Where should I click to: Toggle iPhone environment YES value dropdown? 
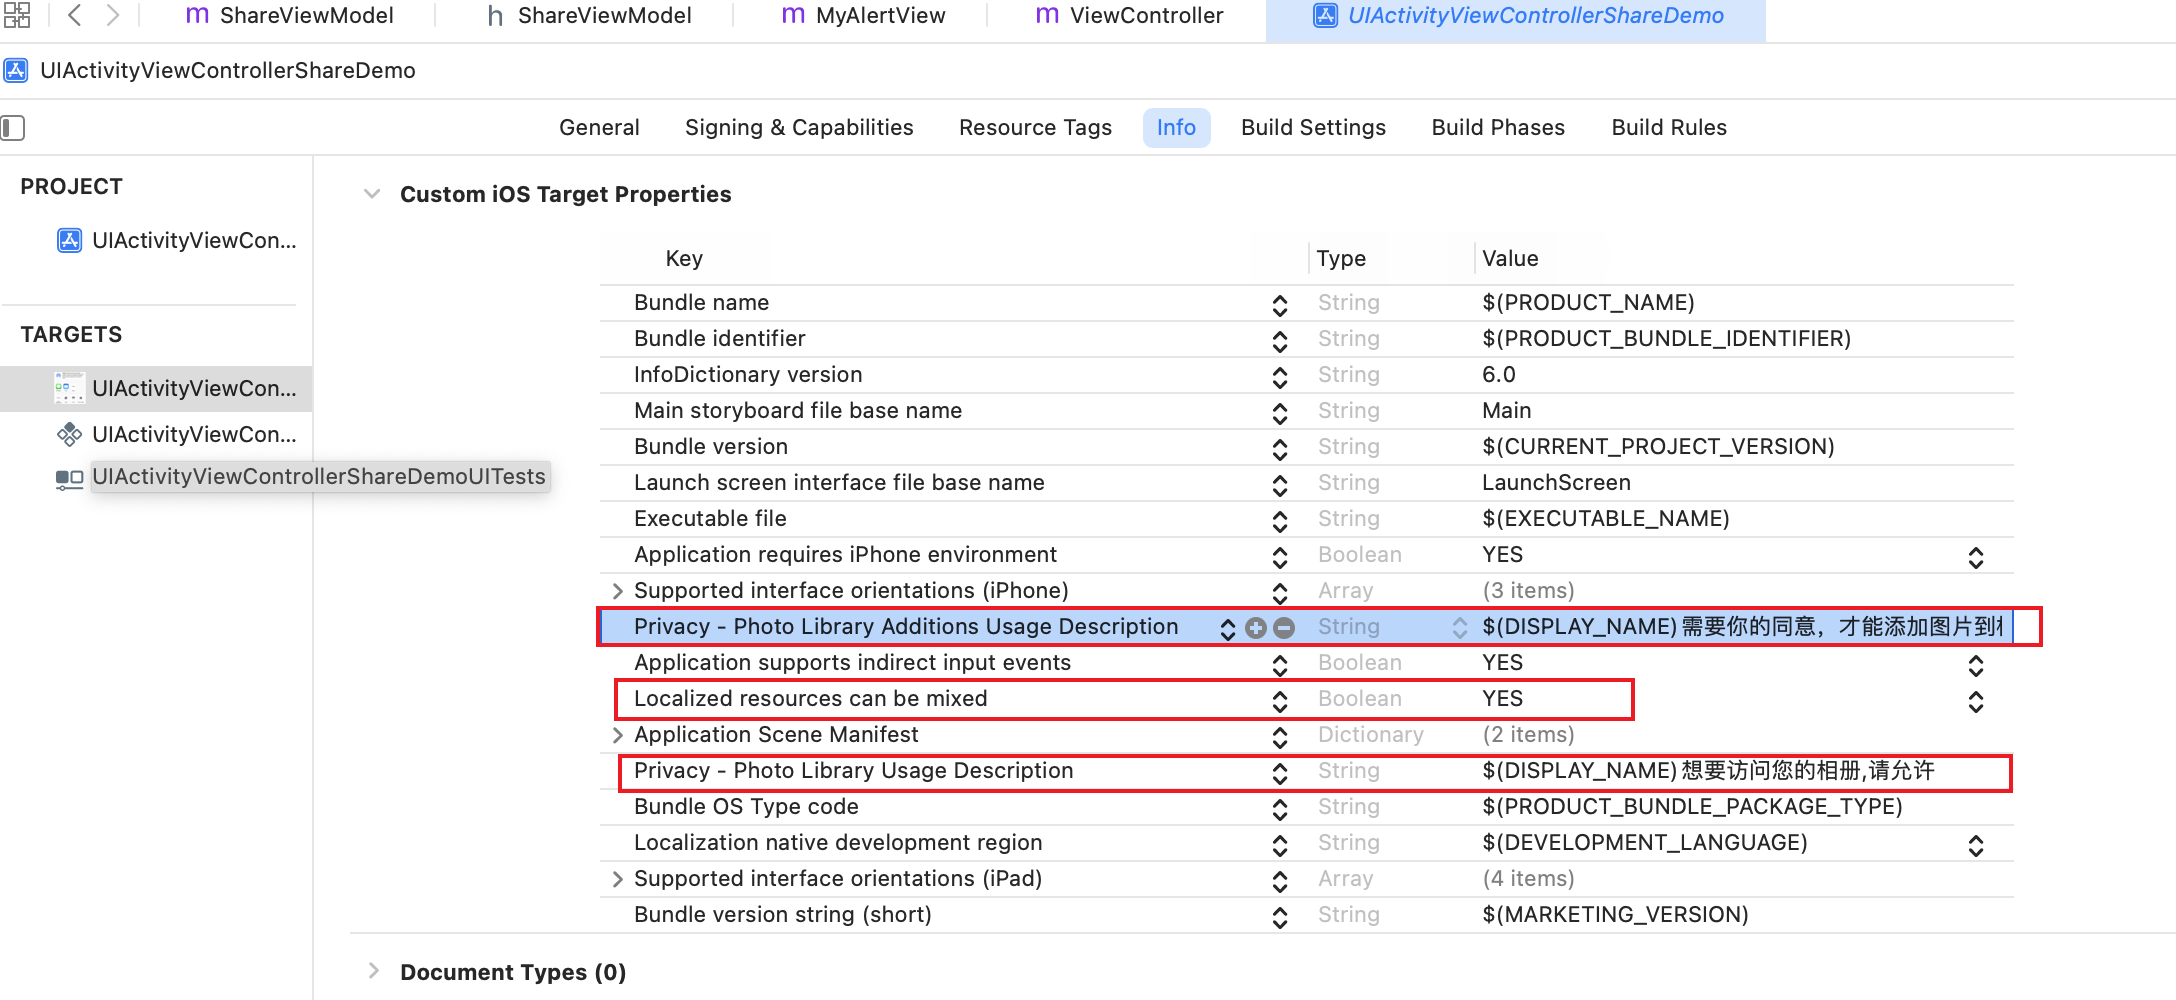coord(1975,557)
